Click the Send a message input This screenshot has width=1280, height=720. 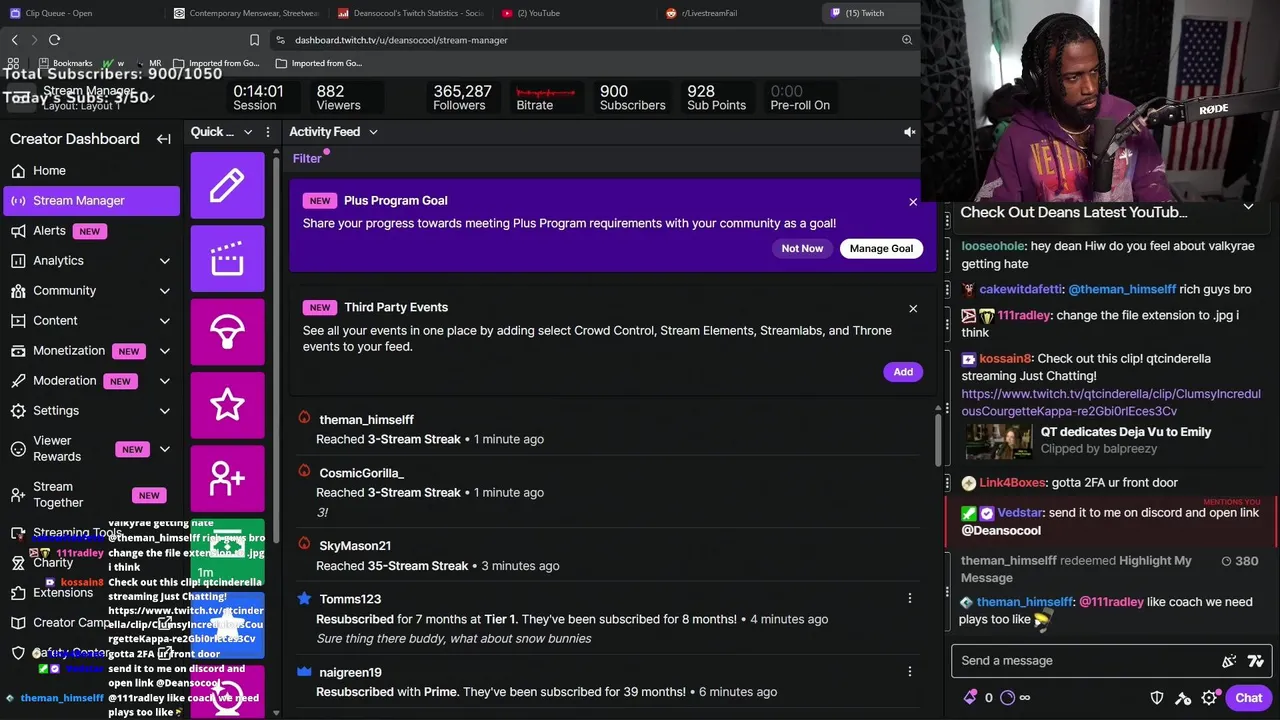(1085, 661)
